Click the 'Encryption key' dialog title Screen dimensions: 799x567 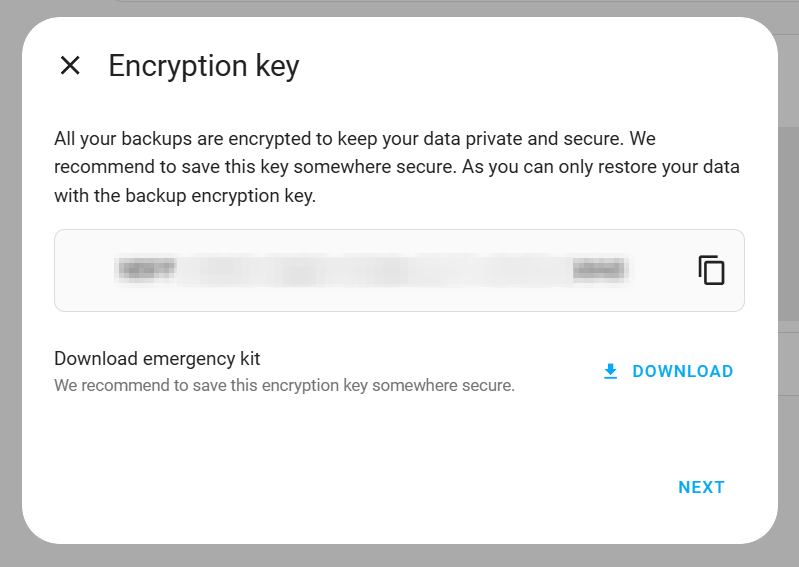click(x=203, y=66)
